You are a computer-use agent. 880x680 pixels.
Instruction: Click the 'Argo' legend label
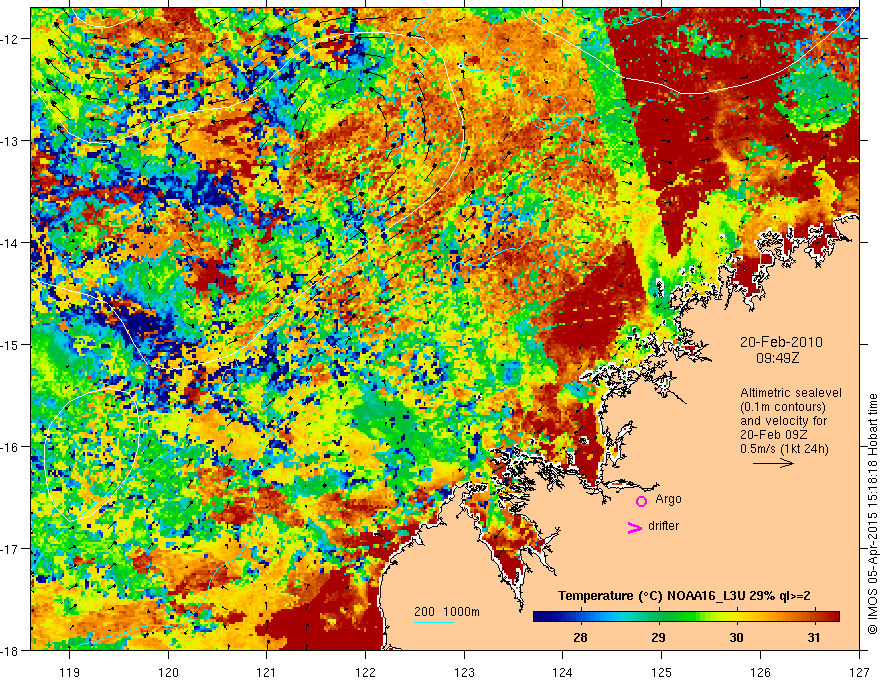(668, 499)
